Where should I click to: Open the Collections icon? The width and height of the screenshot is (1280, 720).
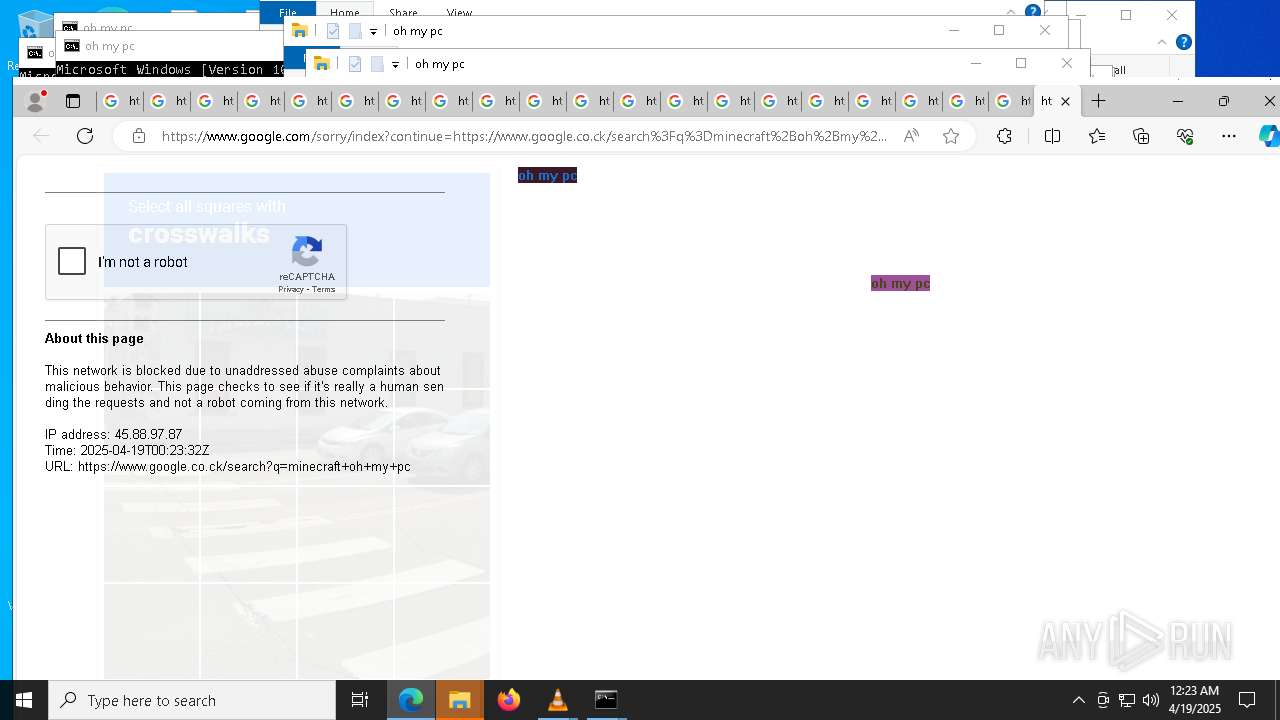[x=1141, y=136]
